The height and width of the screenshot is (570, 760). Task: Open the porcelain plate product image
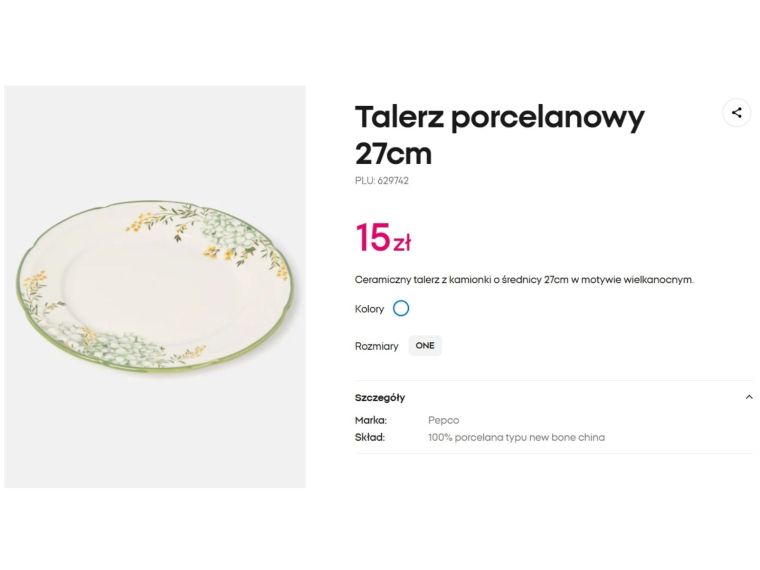155,287
